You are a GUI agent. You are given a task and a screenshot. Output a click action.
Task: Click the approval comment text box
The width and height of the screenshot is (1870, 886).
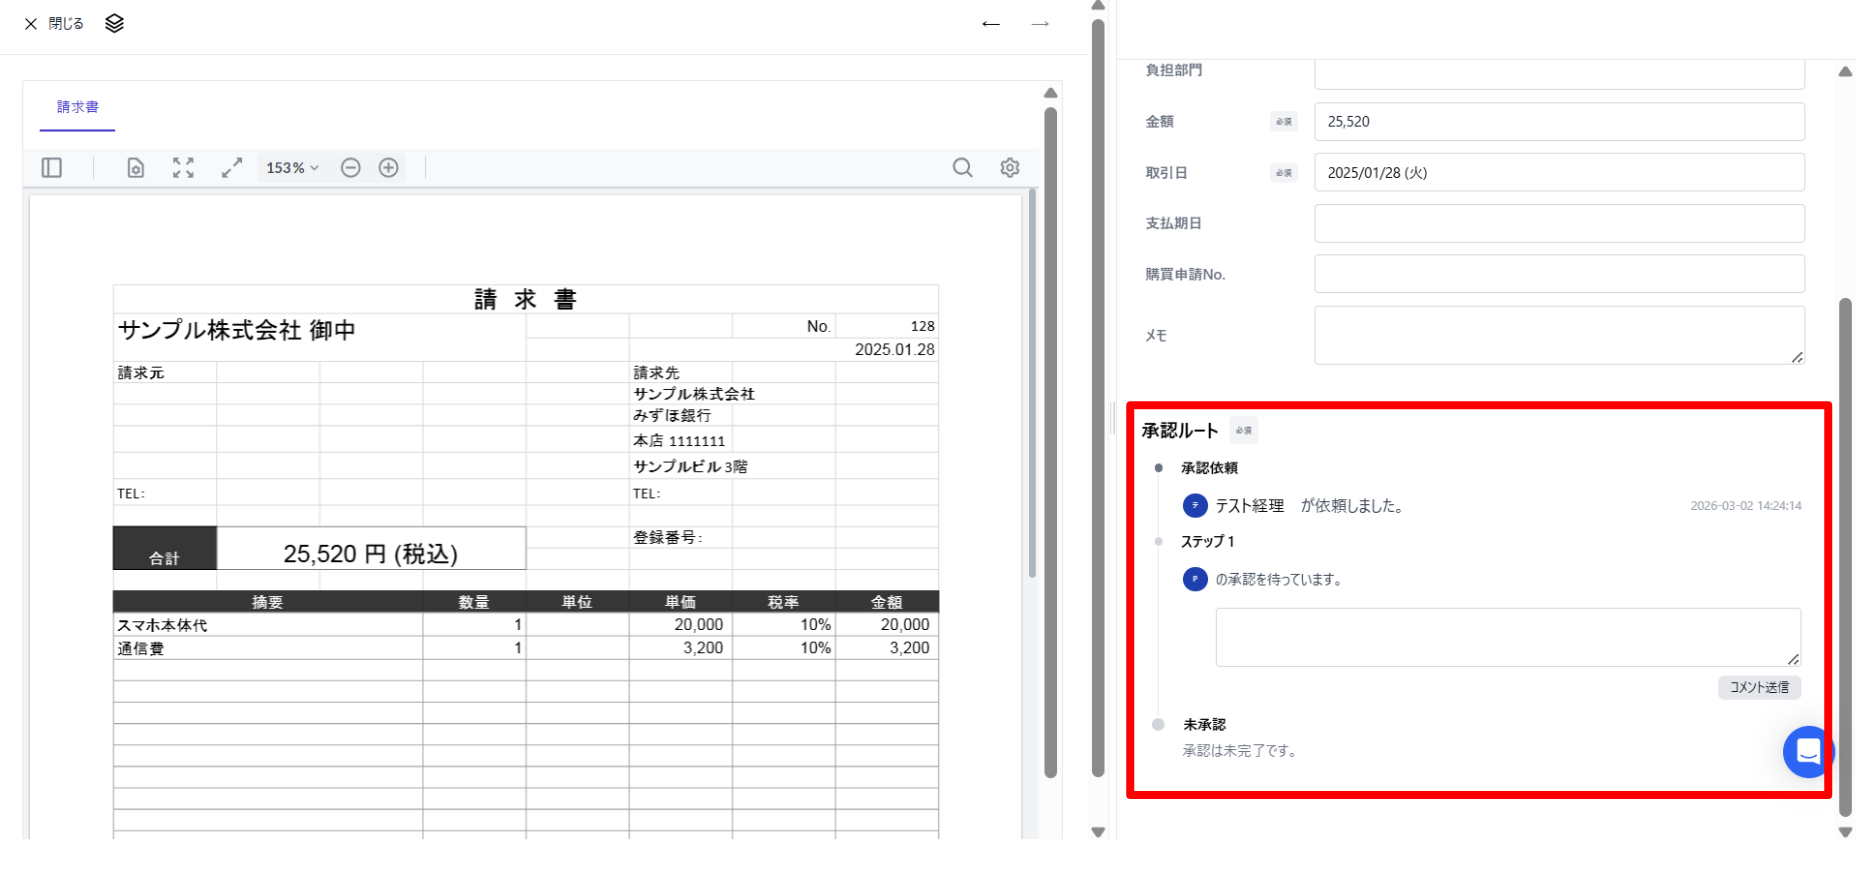1508,637
